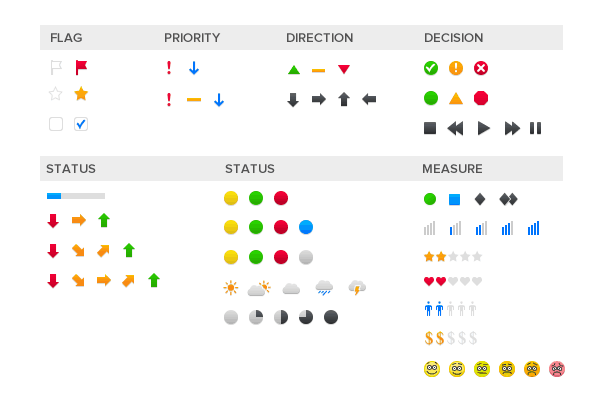Click the red X circle icon
Screen dimensions: 600x400
481,68
